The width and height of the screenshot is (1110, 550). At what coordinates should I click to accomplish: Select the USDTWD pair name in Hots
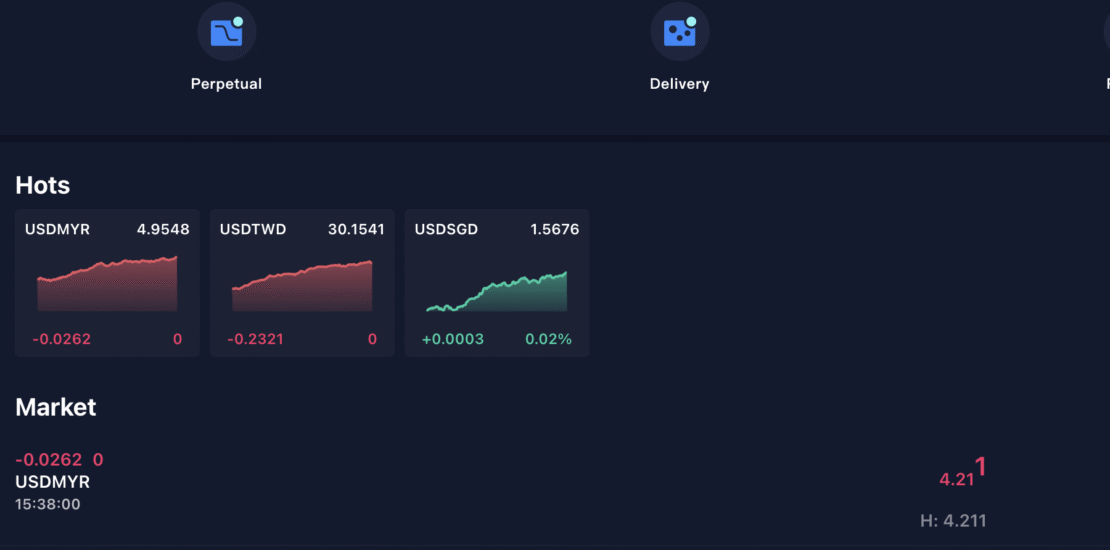click(x=253, y=229)
